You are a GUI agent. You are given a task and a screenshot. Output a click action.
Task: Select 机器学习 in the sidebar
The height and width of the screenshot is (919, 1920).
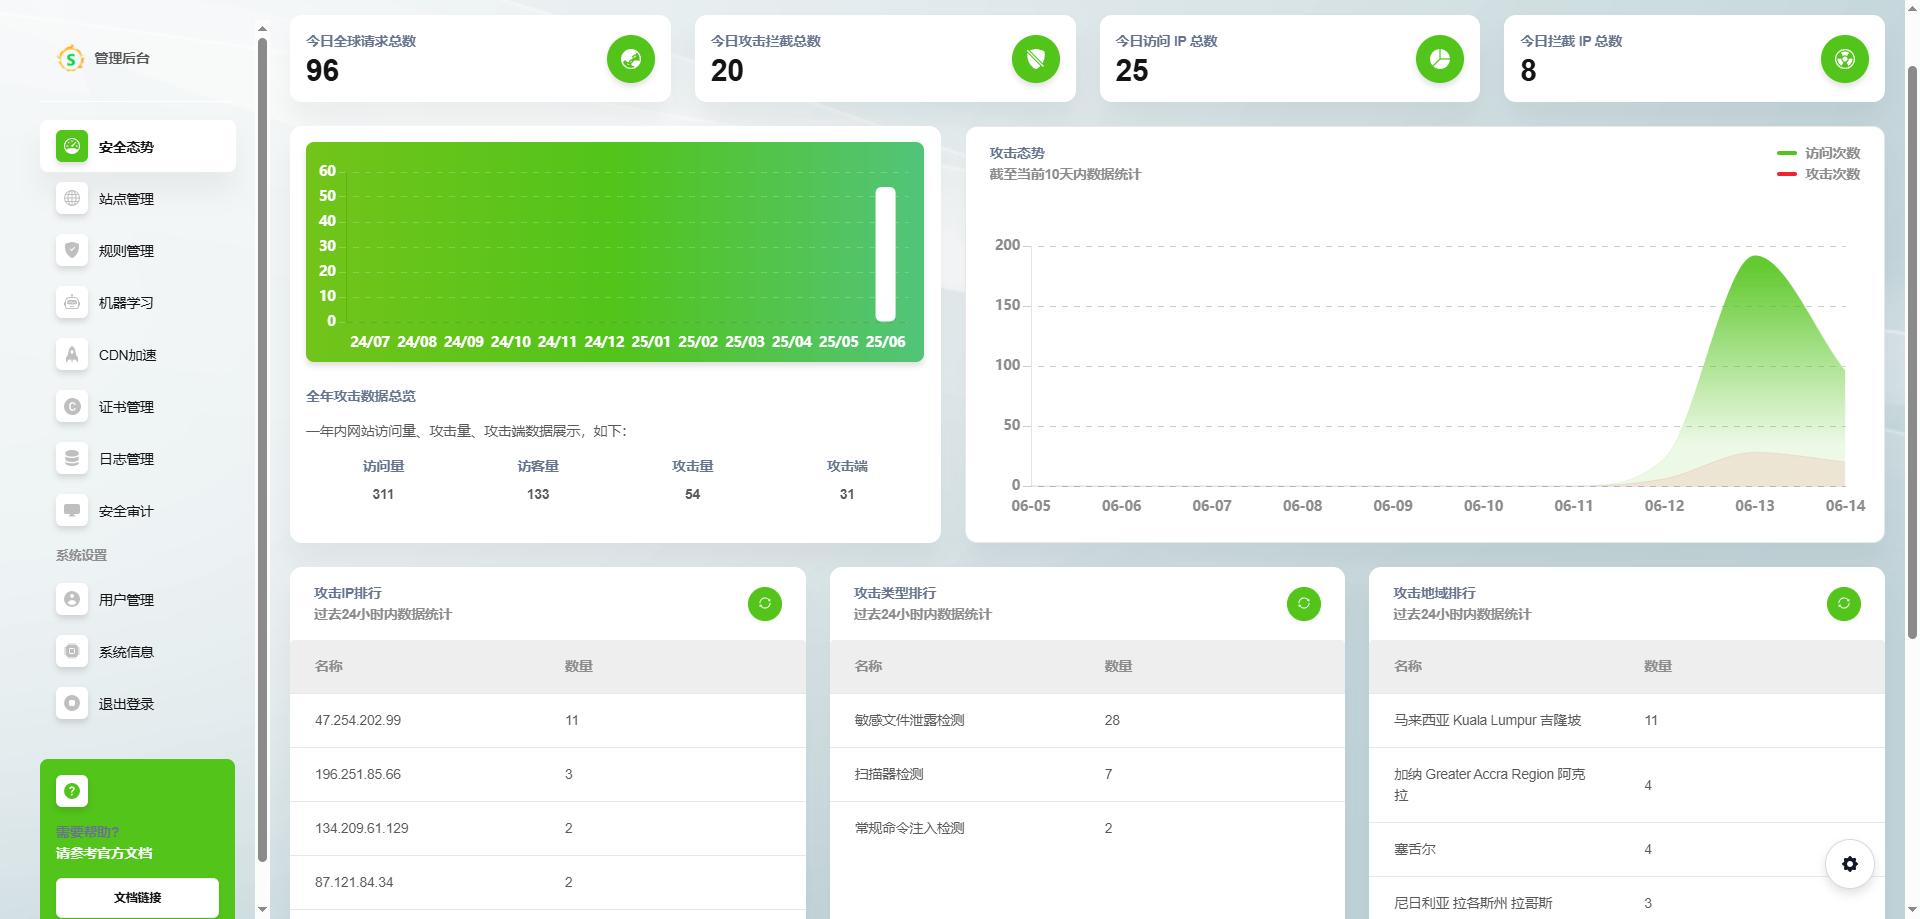[126, 303]
